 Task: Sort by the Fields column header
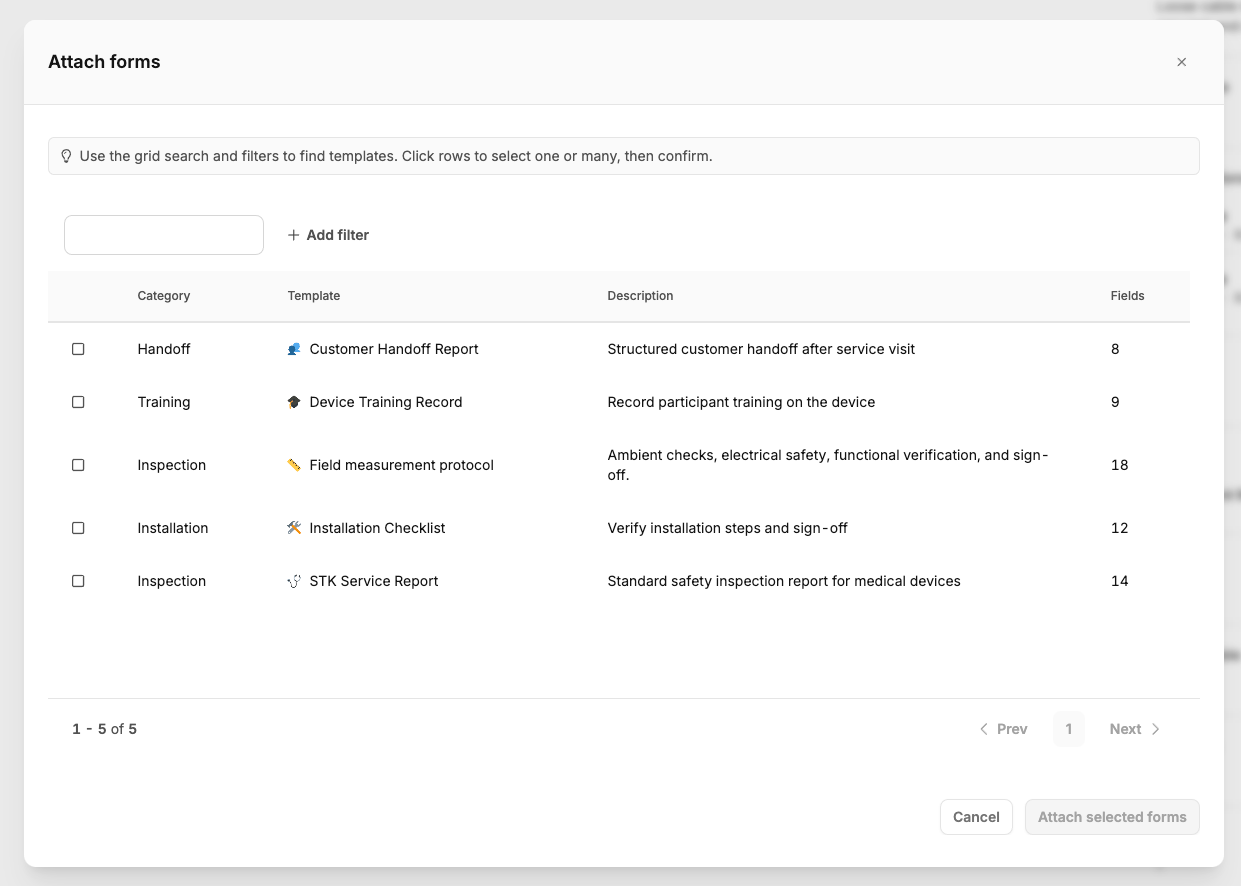pos(1127,296)
